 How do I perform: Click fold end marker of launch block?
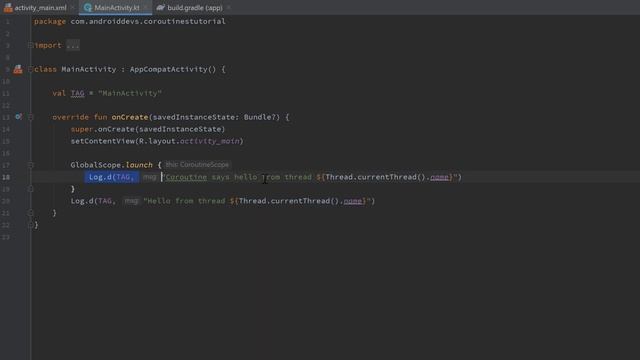(x=31, y=189)
